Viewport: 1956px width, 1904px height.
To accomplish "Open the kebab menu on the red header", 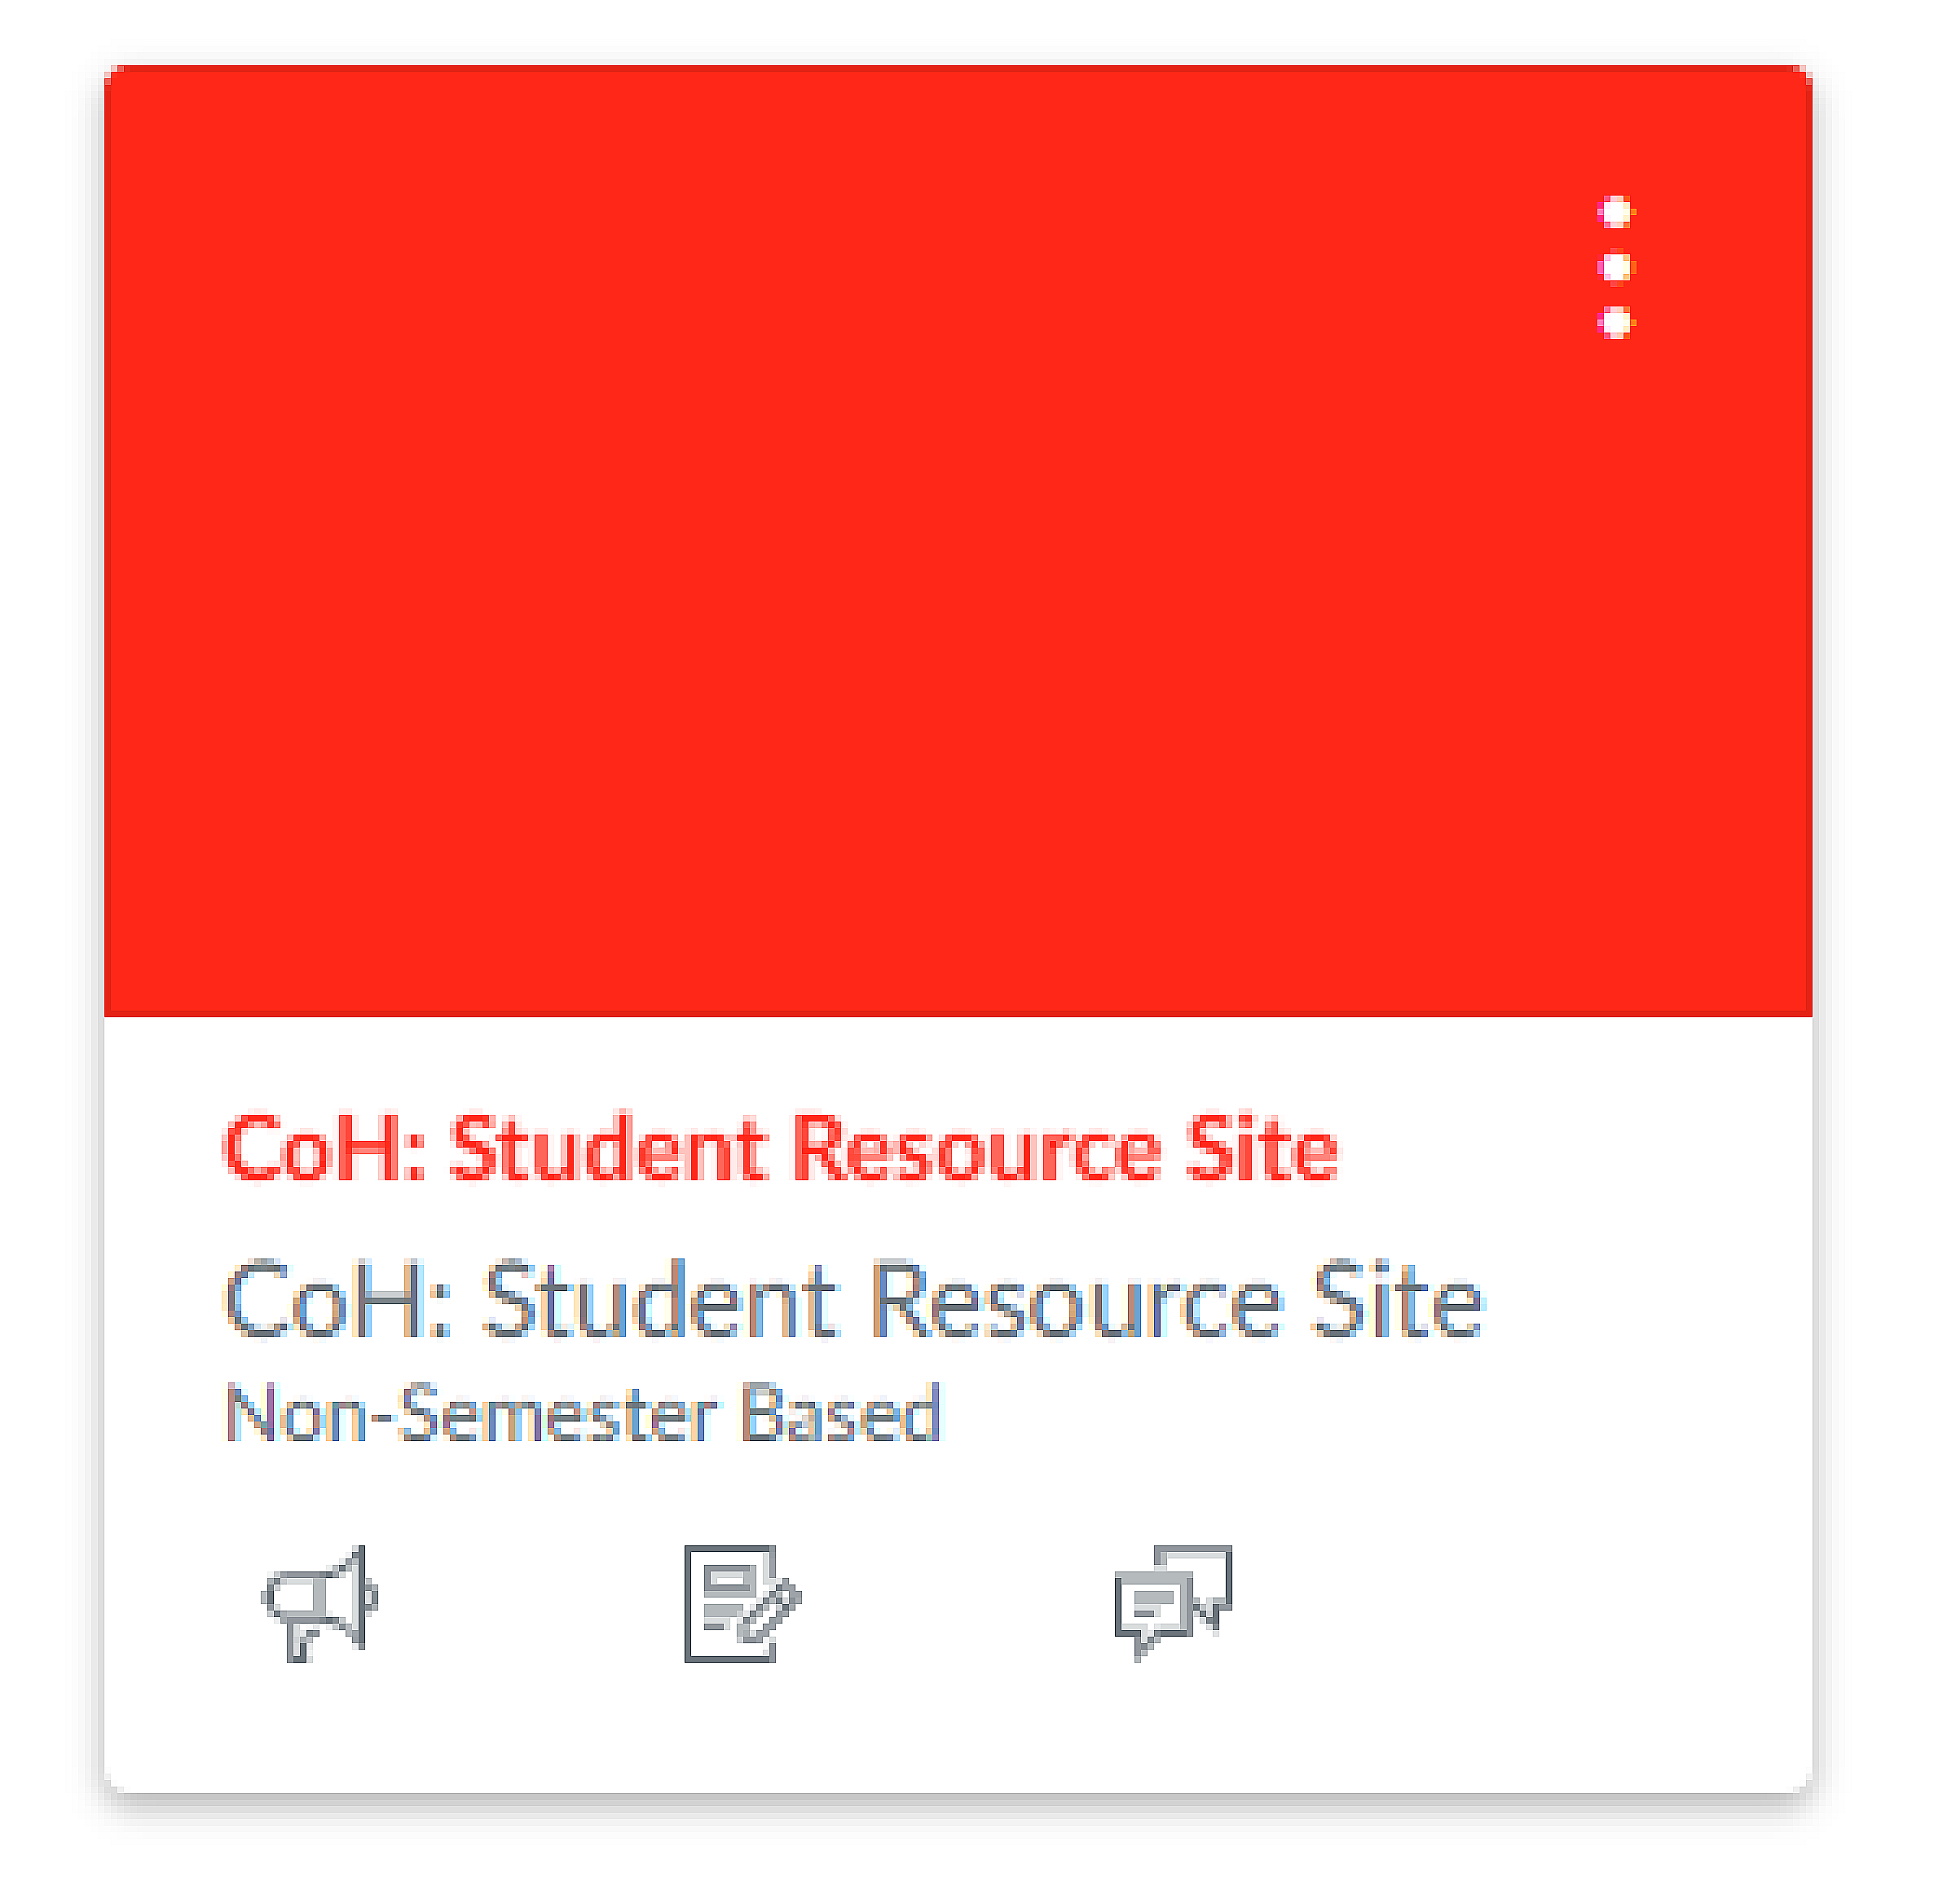I will point(1615,267).
